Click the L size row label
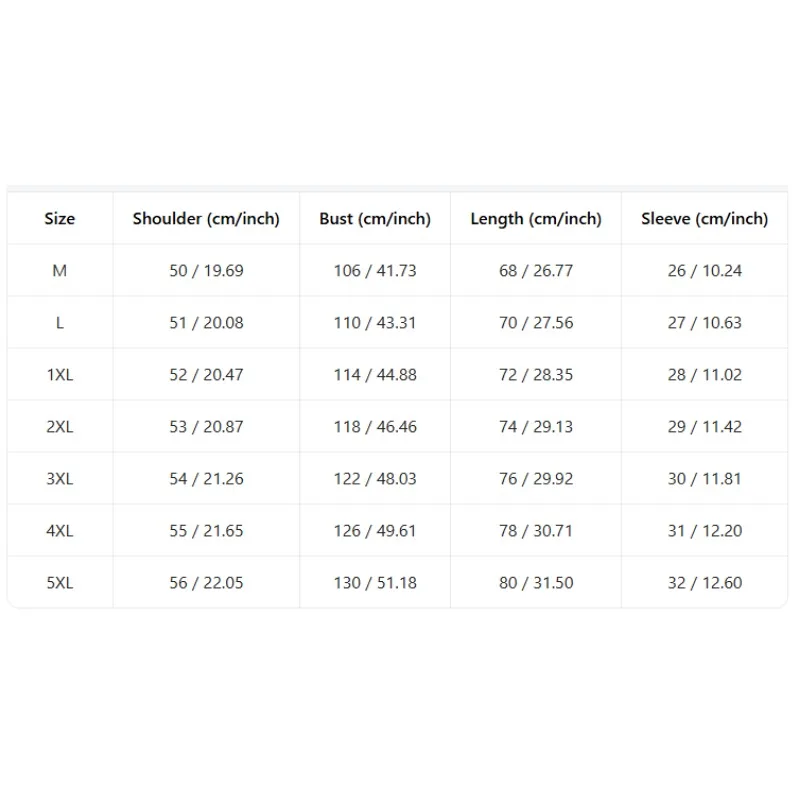 60,322
